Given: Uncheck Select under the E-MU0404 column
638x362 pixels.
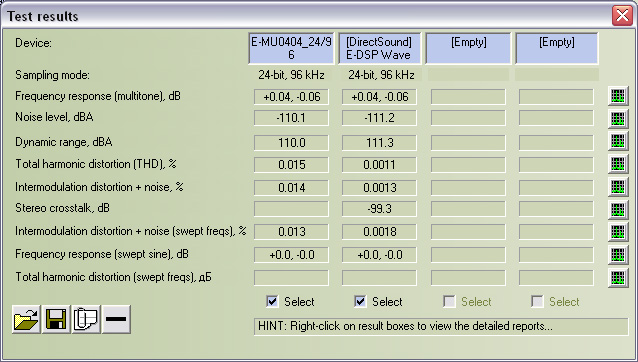Looking at the screenshot, I should 272,301.
